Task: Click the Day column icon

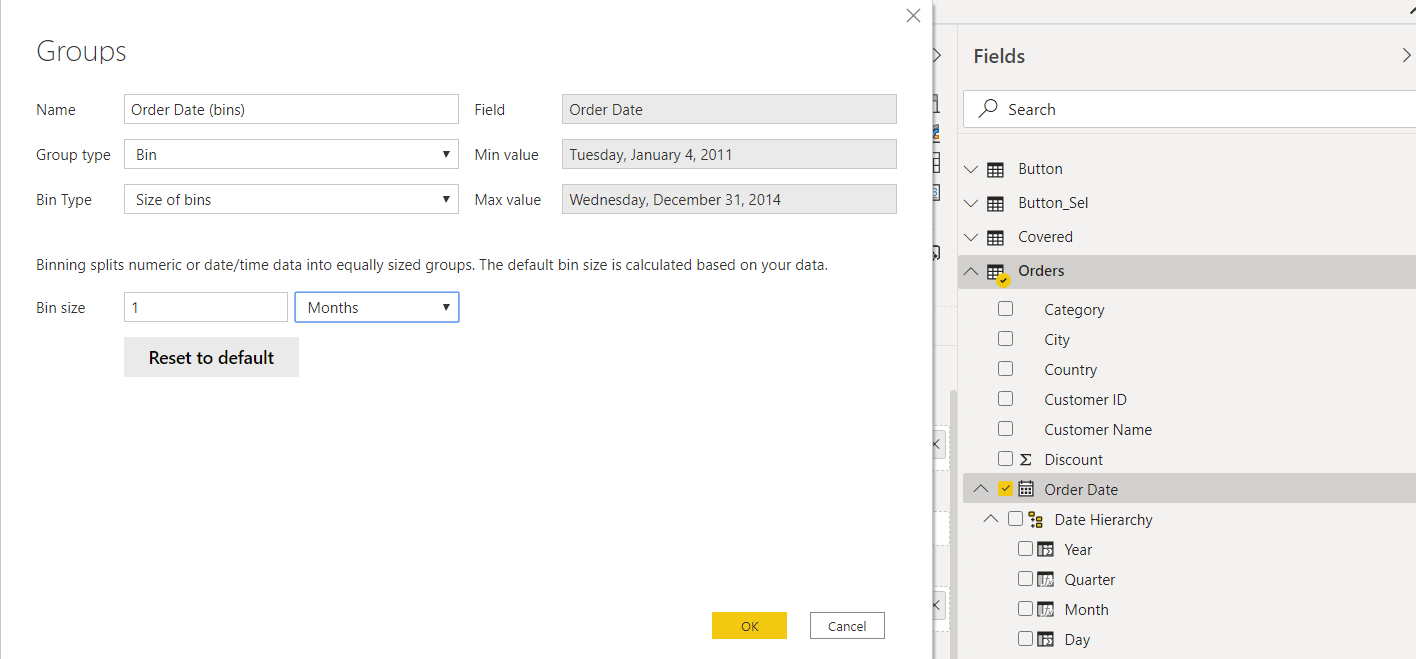Action: [x=1045, y=639]
